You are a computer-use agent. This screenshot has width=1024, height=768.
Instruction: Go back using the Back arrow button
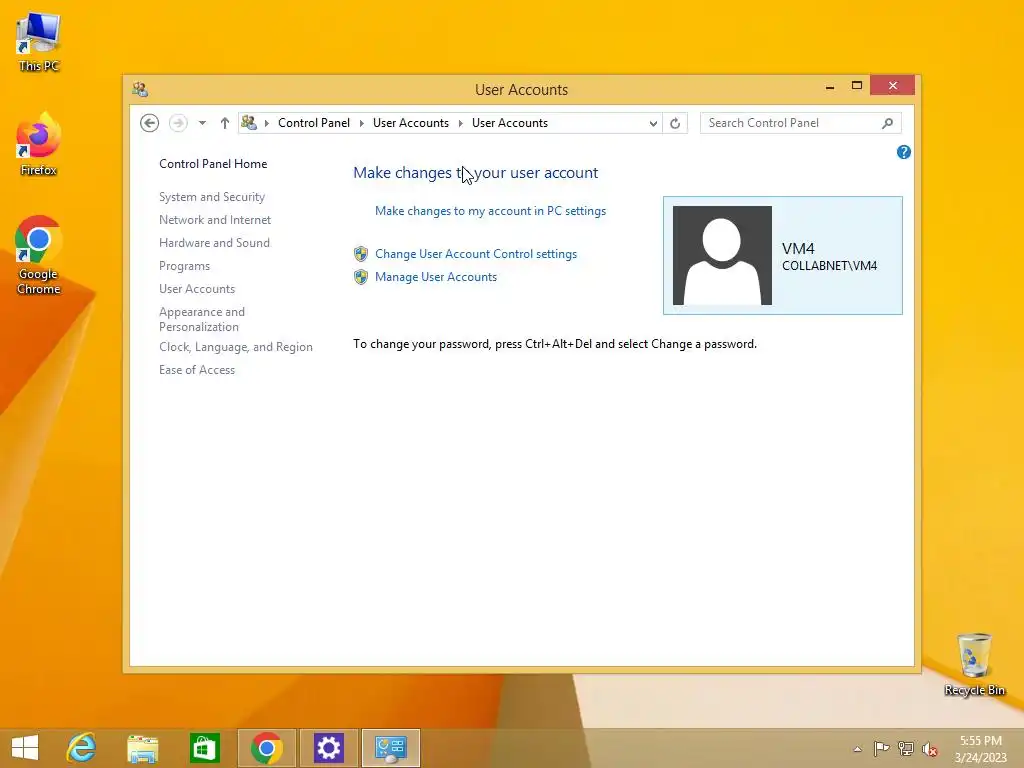tap(150, 123)
